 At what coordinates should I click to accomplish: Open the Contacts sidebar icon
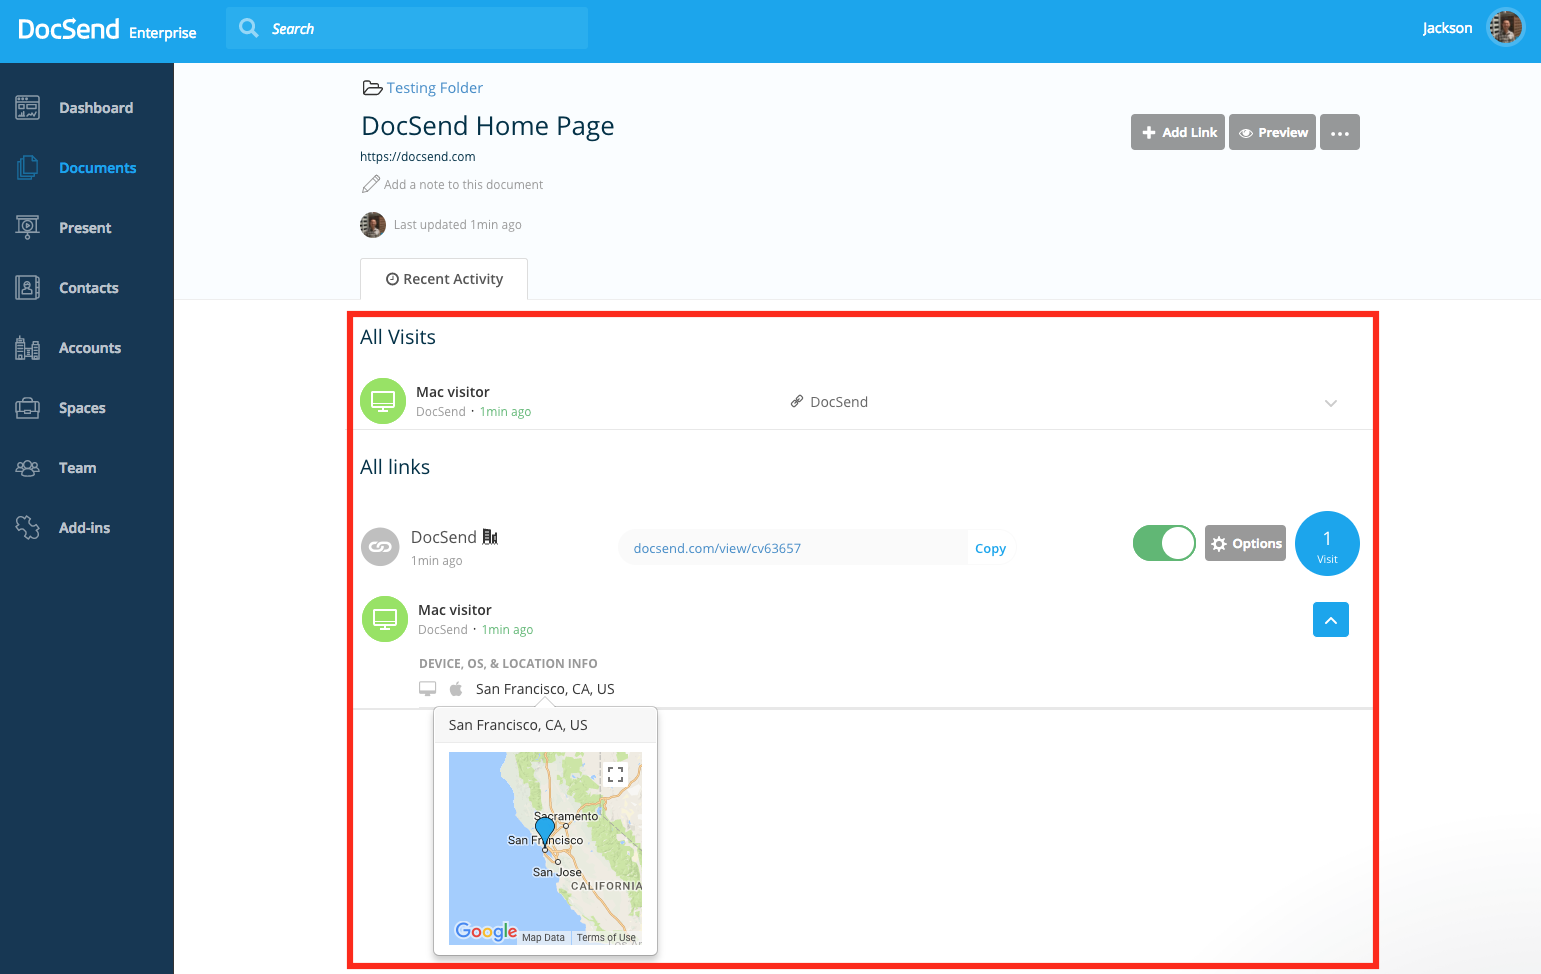[27, 288]
